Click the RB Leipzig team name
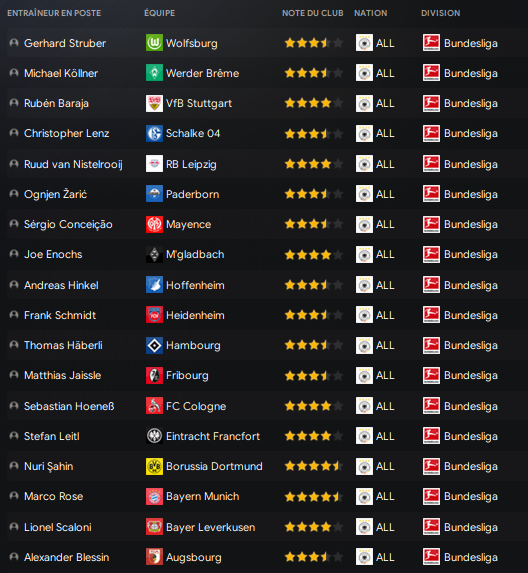Screen dimensions: 528x573 point(191,164)
